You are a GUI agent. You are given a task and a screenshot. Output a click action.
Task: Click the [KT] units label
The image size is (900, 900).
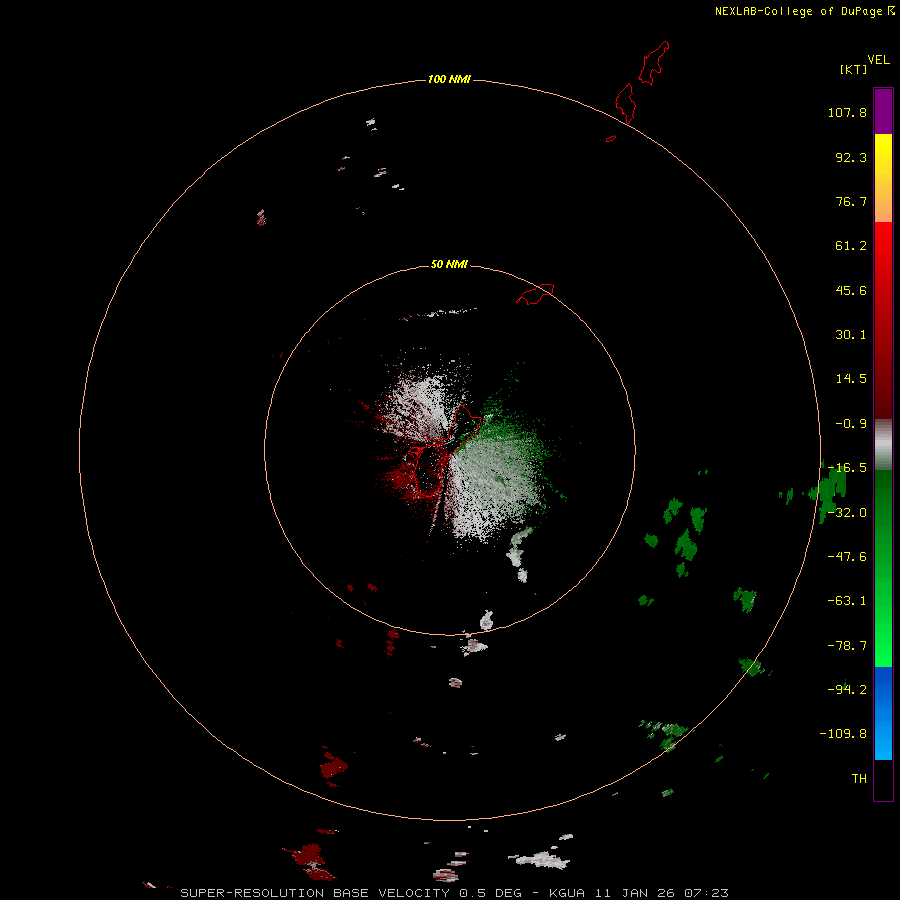click(x=853, y=69)
